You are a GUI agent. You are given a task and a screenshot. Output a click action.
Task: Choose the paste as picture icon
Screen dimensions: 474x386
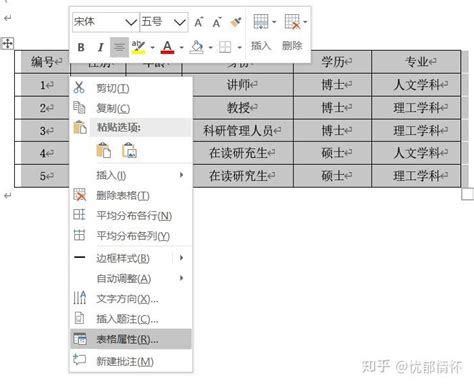tap(129, 150)
